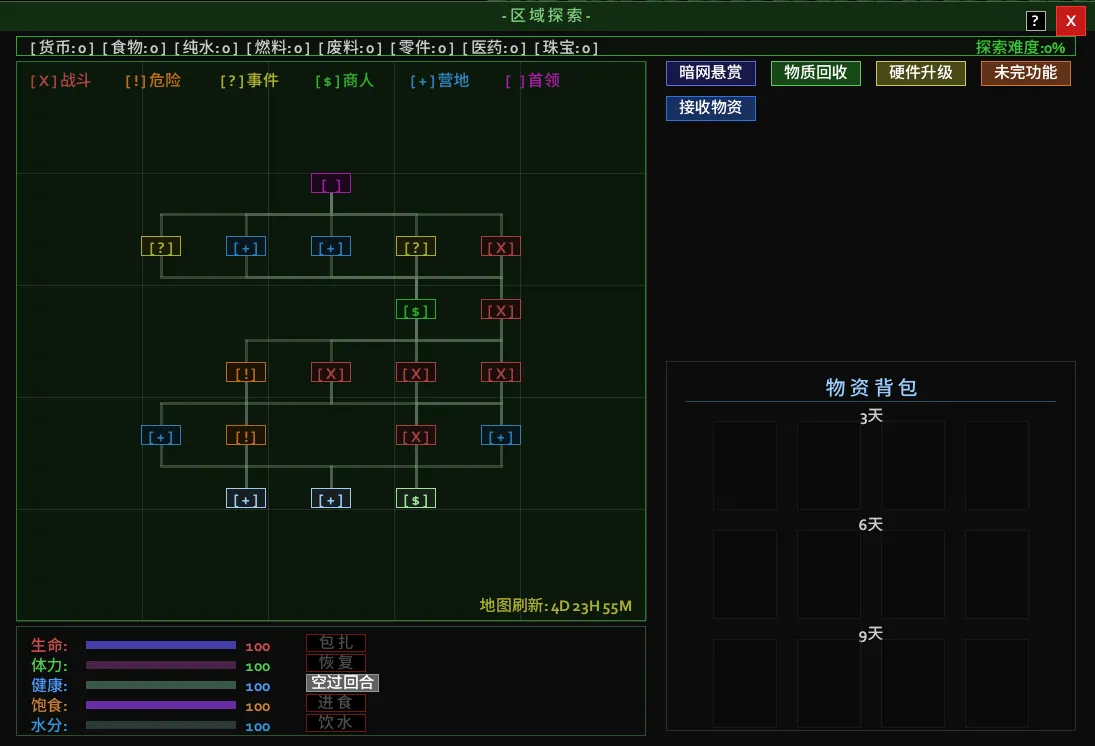Select the purple boss node on the map
The height and width of the screenshot is (746, 1095).
tap(330, 183)
